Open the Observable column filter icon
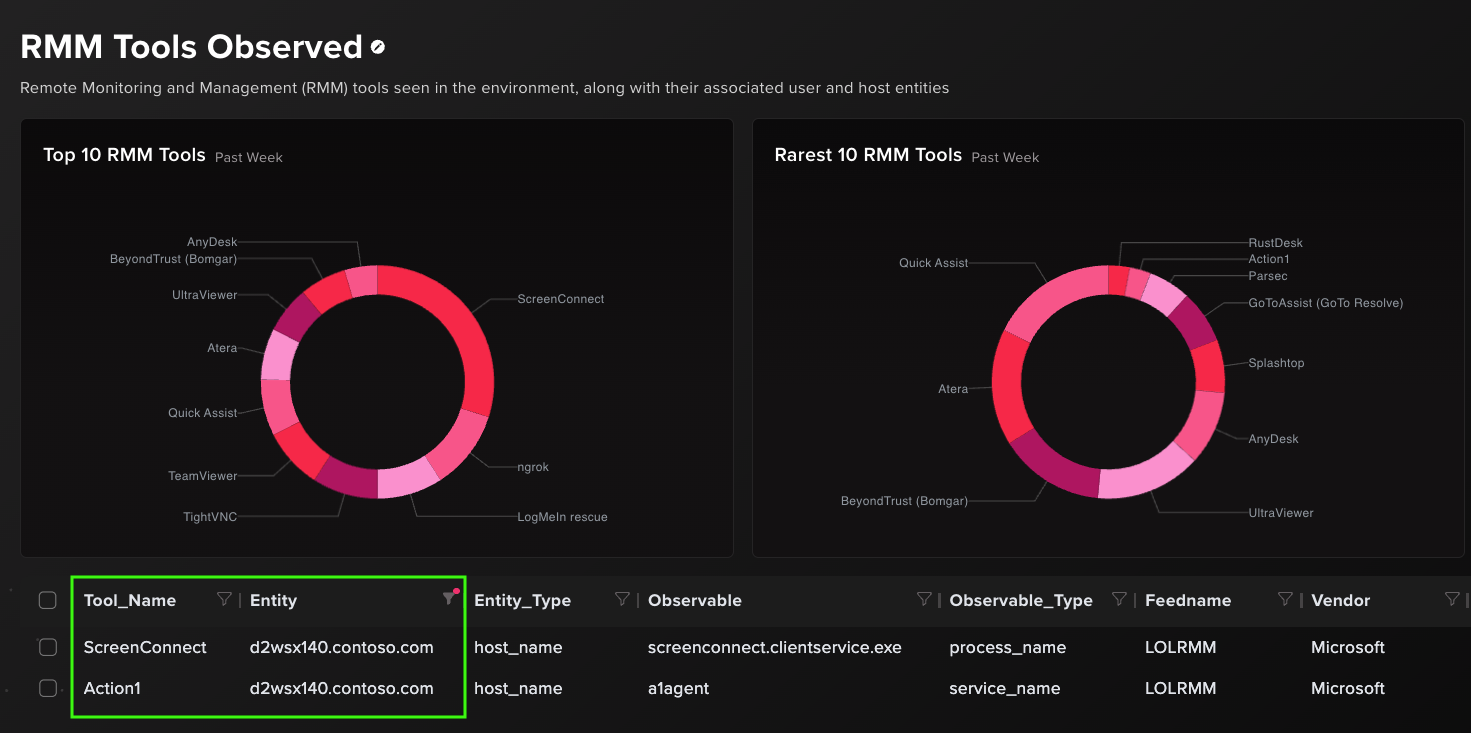This screenshot has width=1471, height=733. click(924, 599)
